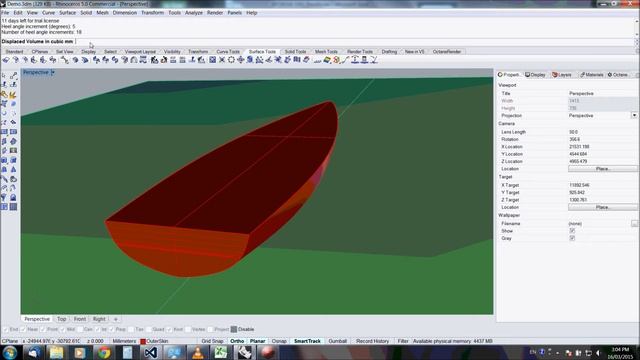The height and width of the screenshot is (360, 640).
Task: Switch to the Solid Tools toolbar tab
Action: click(x=295, y=51)
